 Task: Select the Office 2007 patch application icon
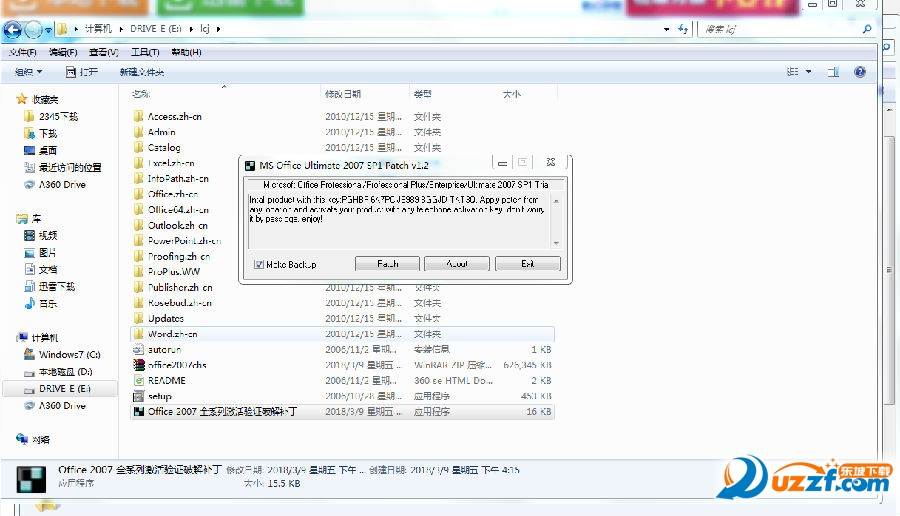(138, 412)
